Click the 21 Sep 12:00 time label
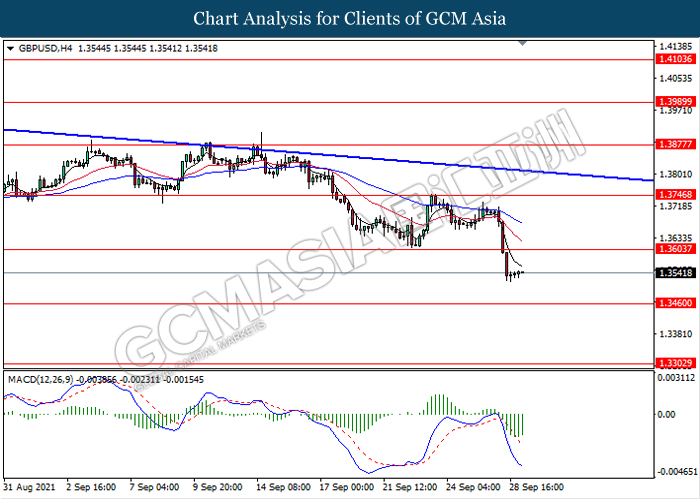This screenshot has width=700, height=500. pos(410,487)
